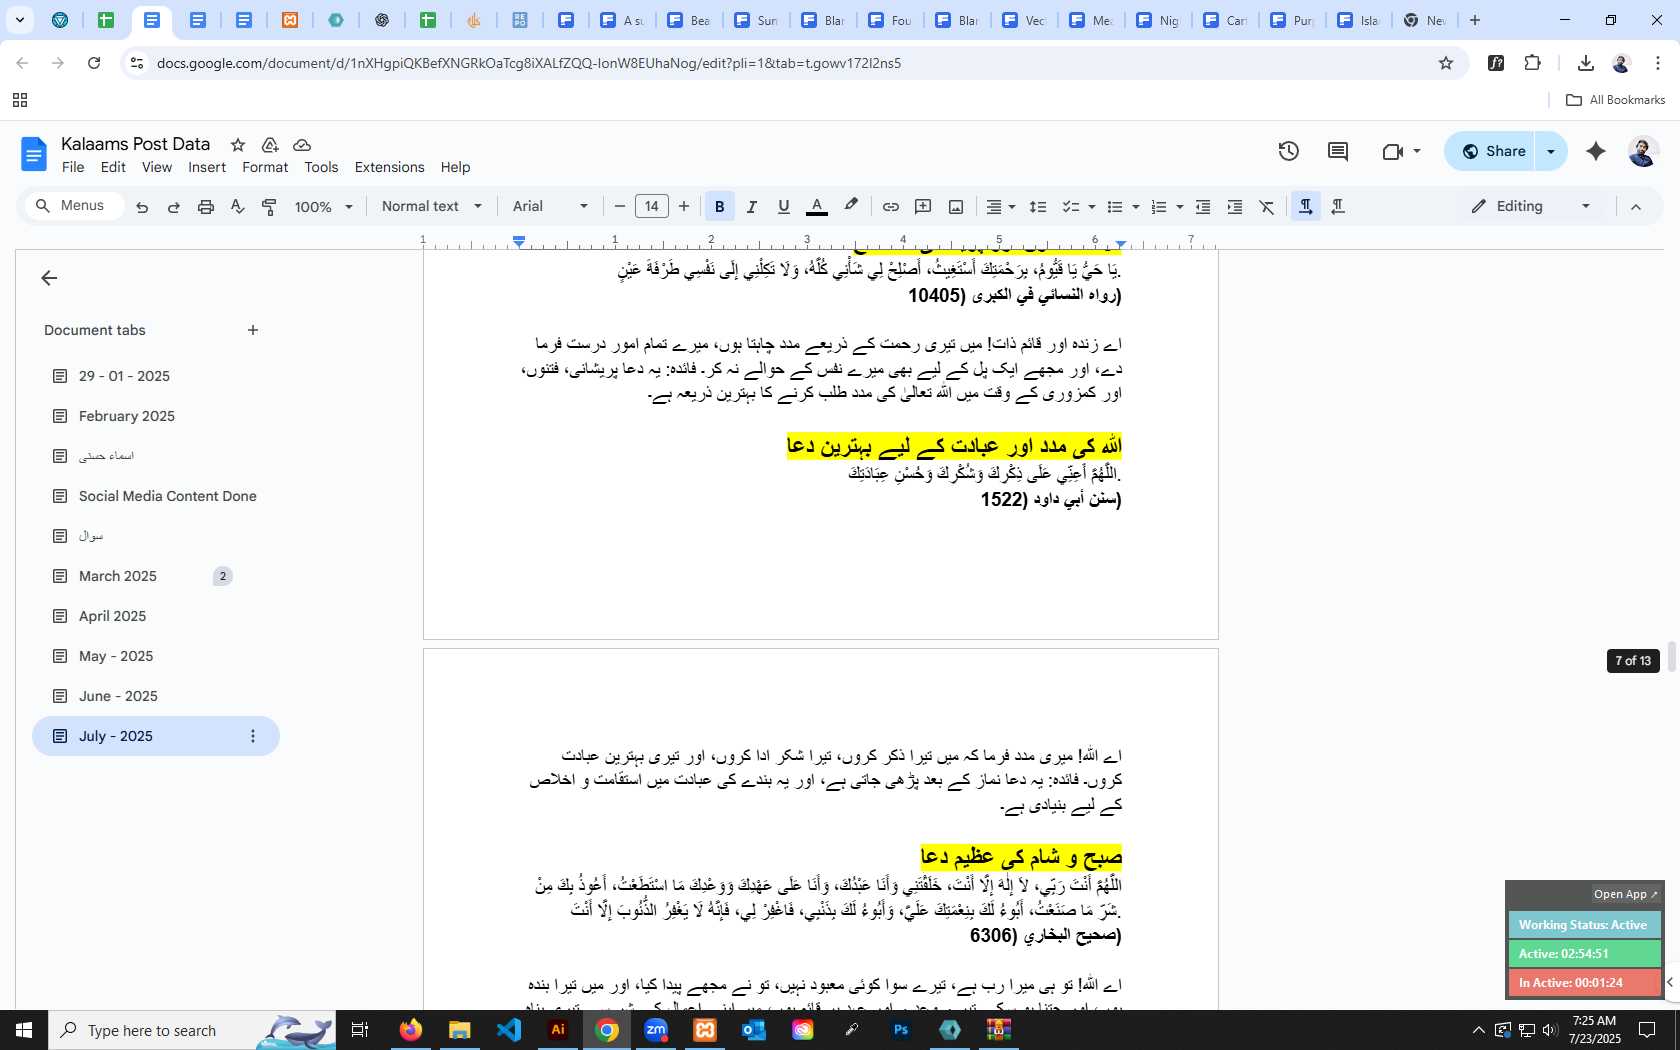This screenshot has width=1680, height=1050.
Task: Decrease font size with minus button
Action: 620,207
